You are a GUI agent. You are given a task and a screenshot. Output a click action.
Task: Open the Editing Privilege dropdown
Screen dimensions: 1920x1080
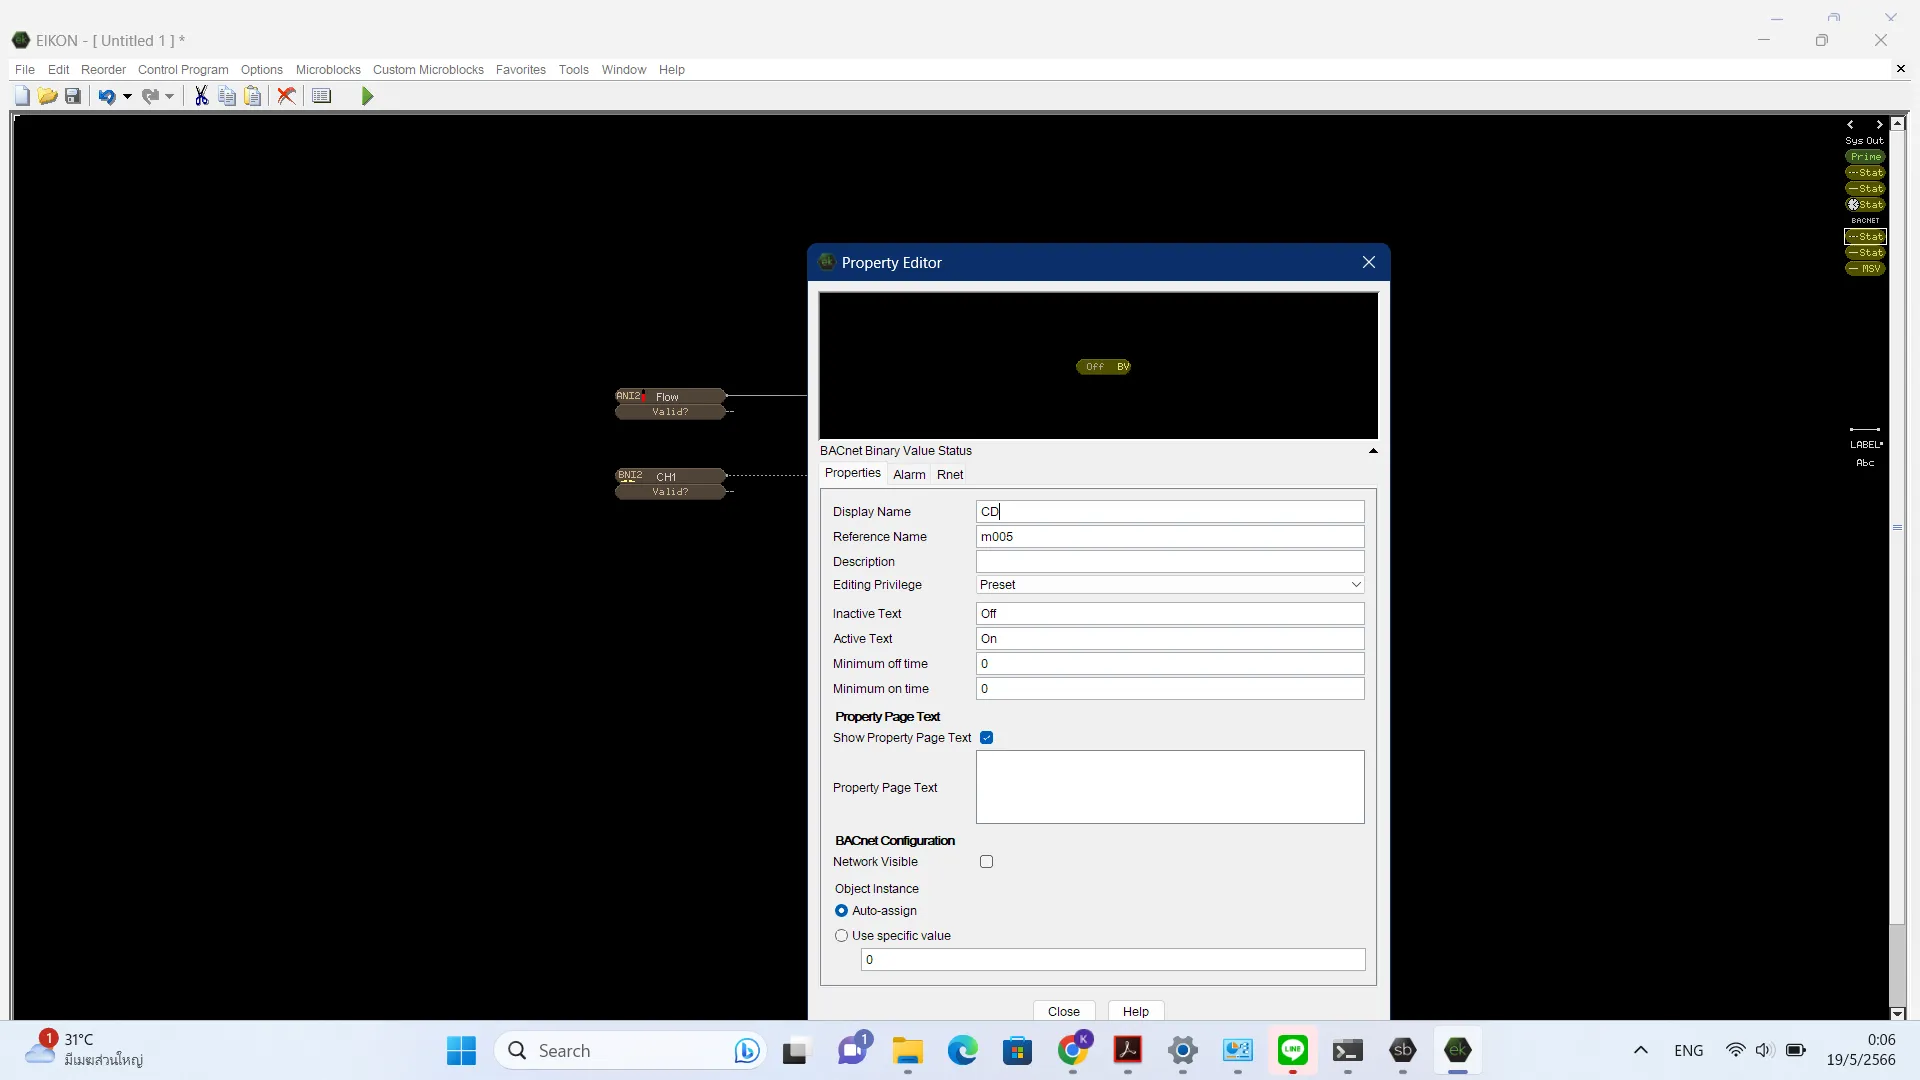(1170, 585)
